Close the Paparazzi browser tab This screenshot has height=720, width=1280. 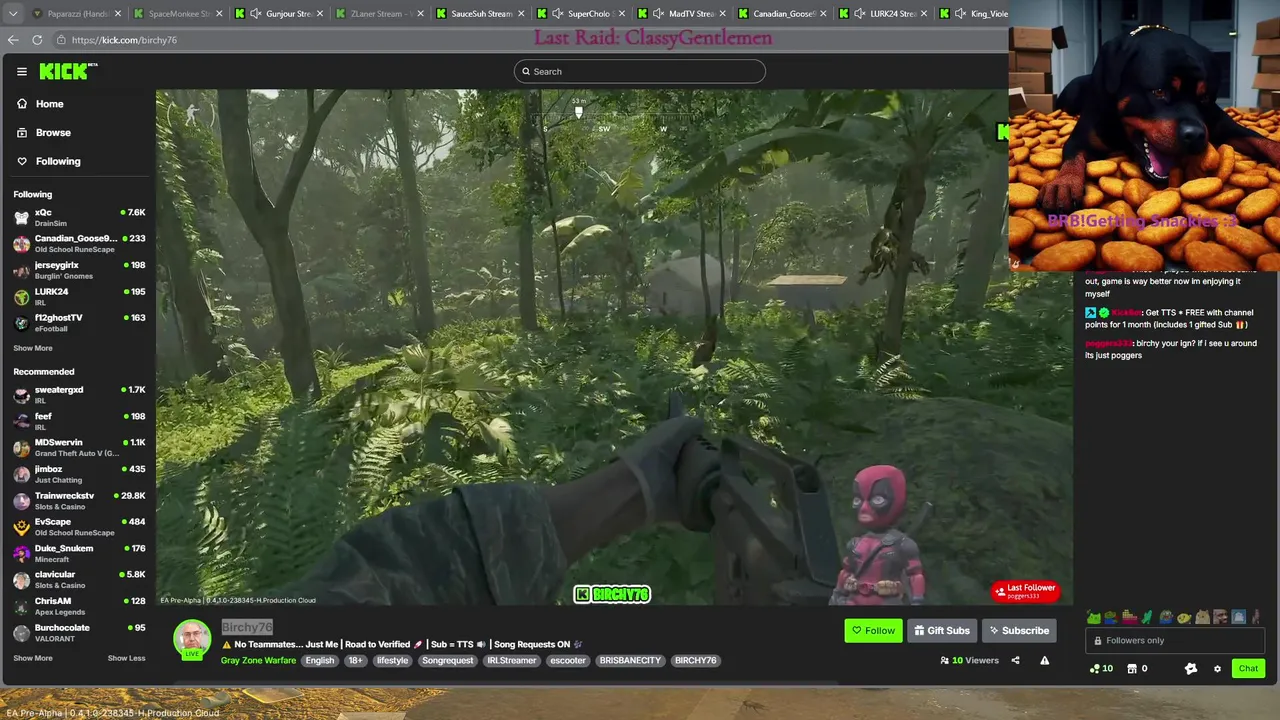click(118, 14)
